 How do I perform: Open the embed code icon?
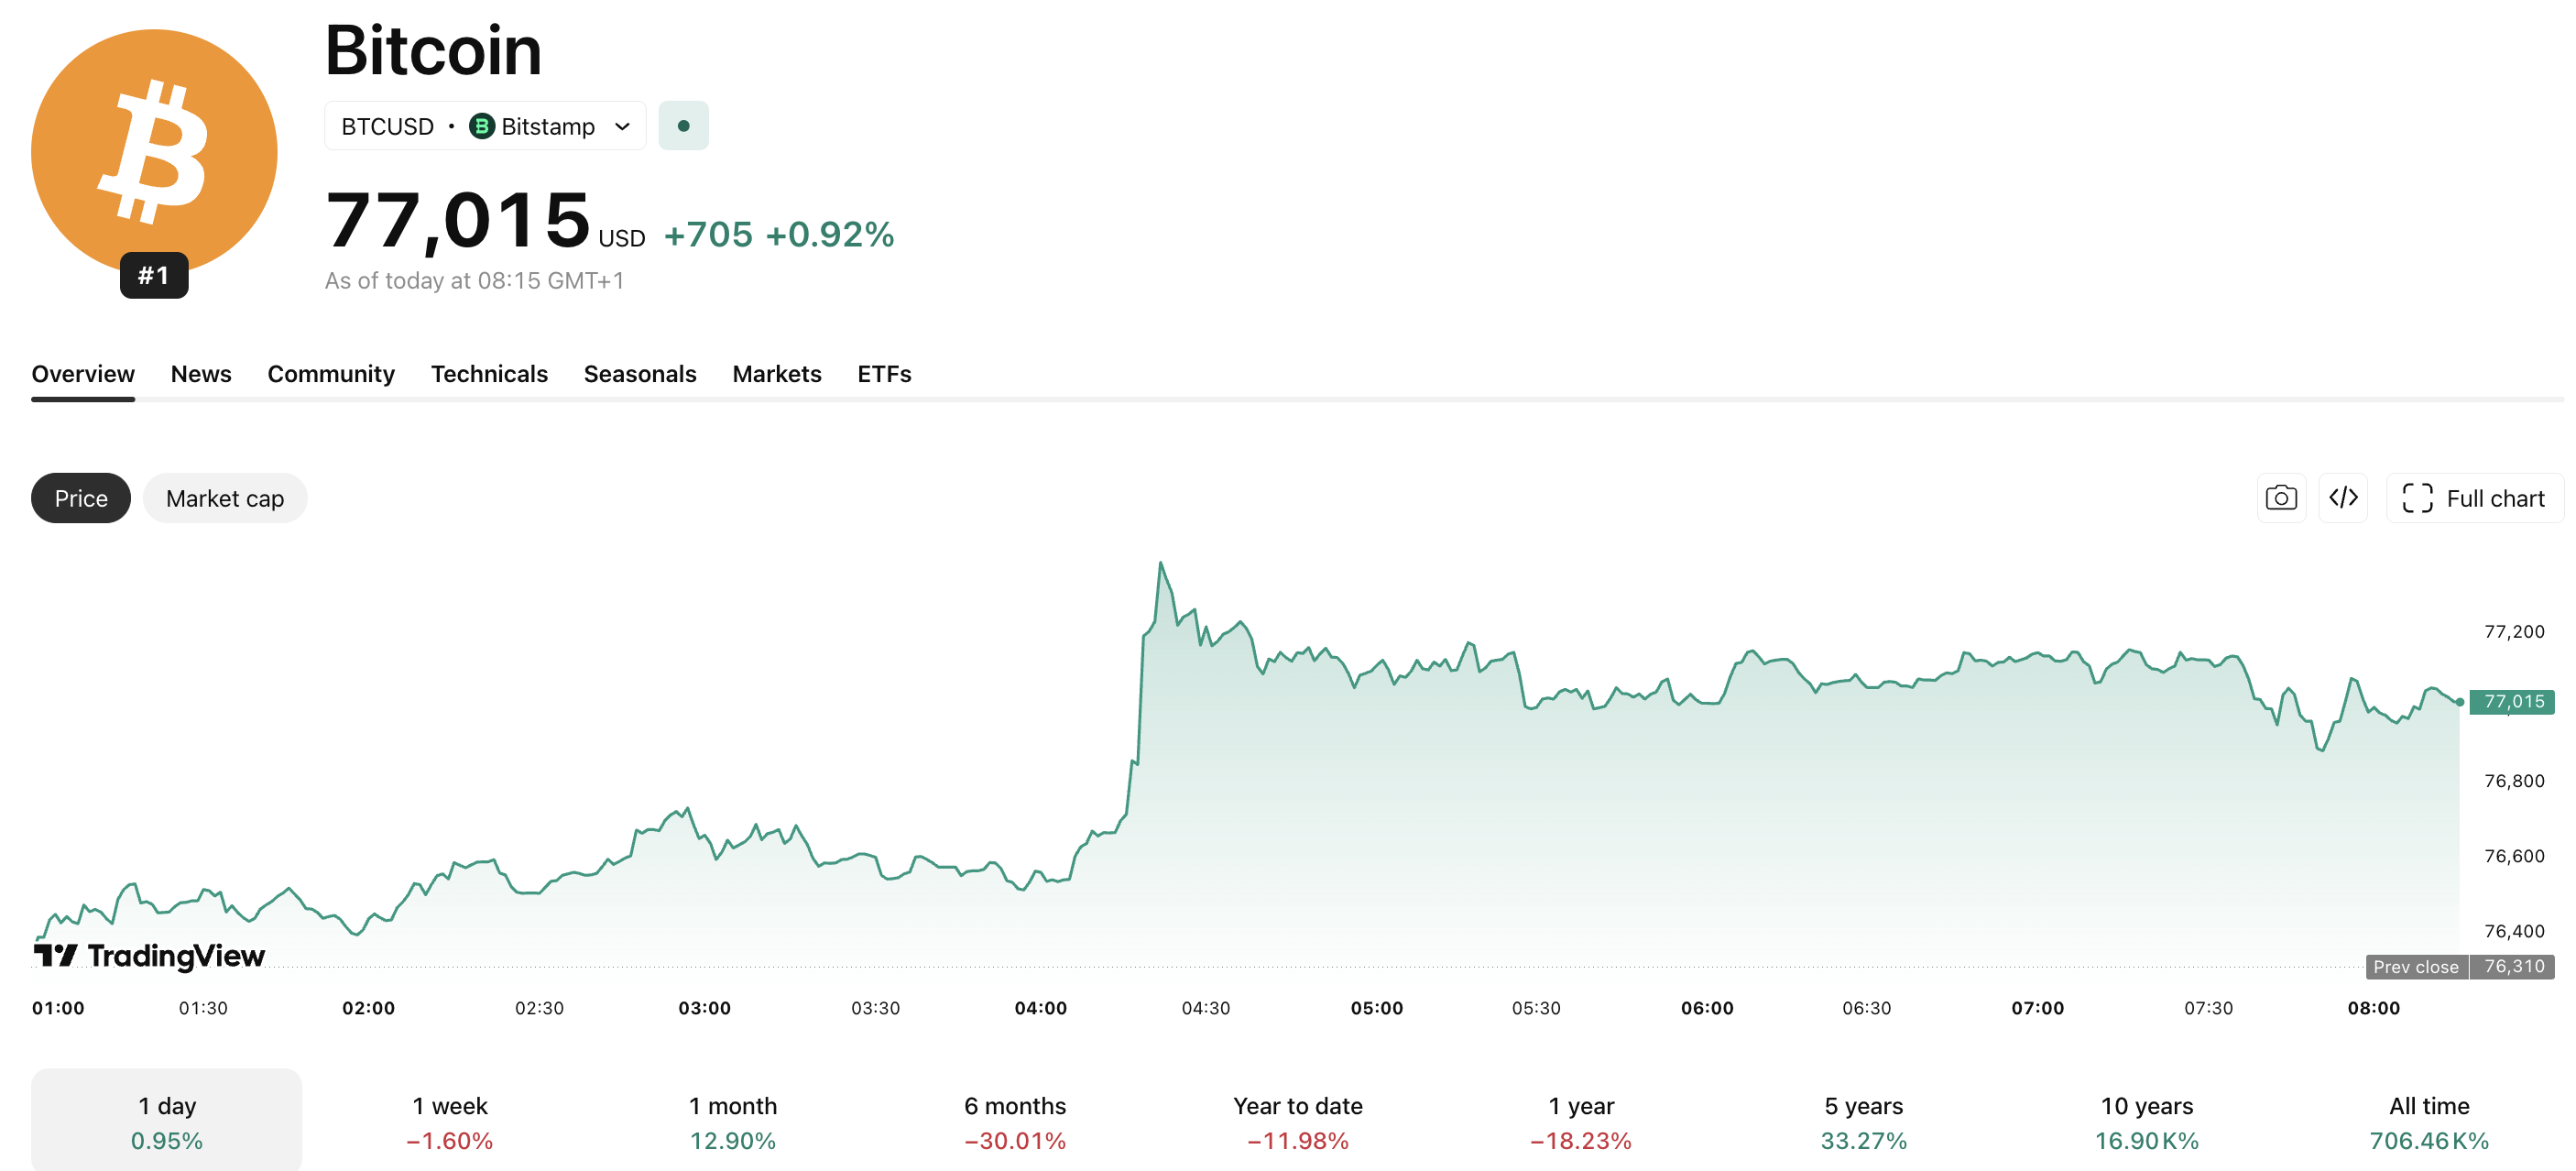tap(2343, 498)
